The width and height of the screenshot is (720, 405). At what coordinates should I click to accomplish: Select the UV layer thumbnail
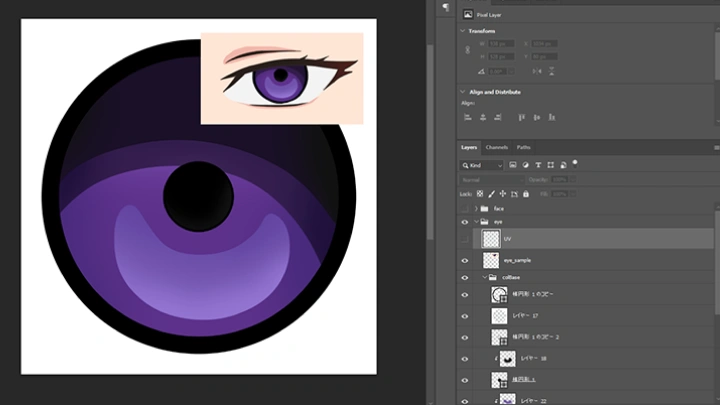pos(491,239)
